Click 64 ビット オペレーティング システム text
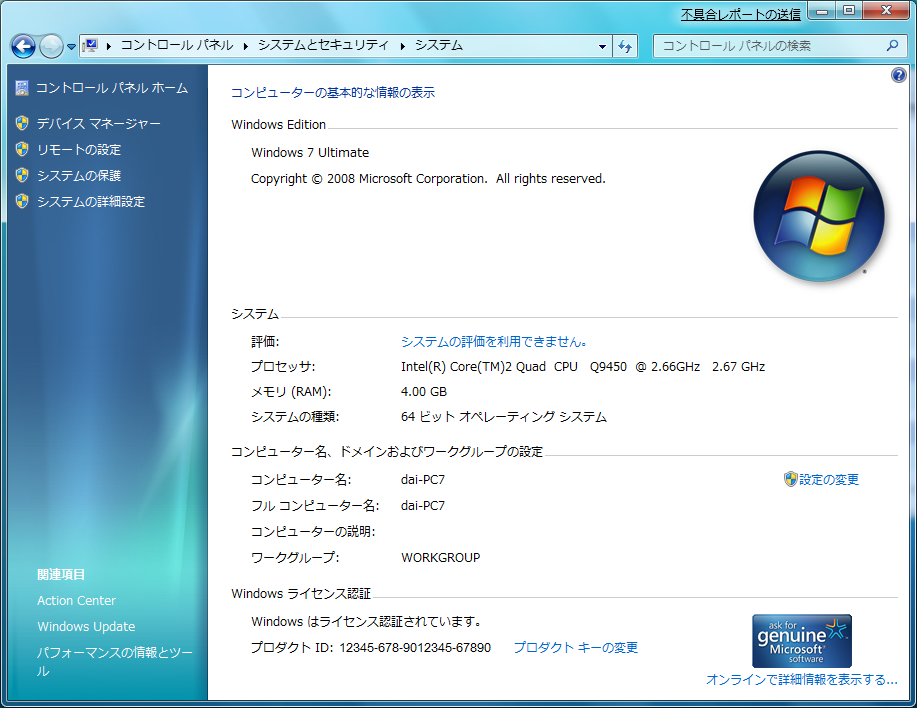917x708 pixels. pyautogui.click(x=504, y=417)
